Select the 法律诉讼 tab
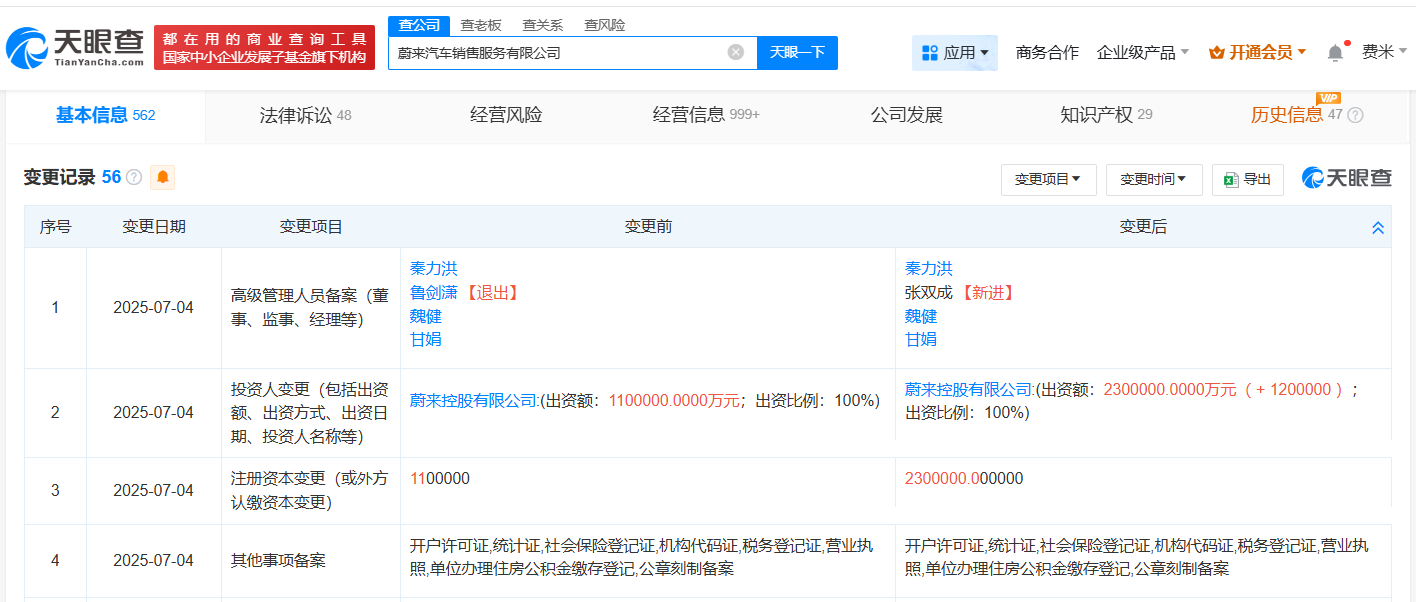 tap(305, 115)
